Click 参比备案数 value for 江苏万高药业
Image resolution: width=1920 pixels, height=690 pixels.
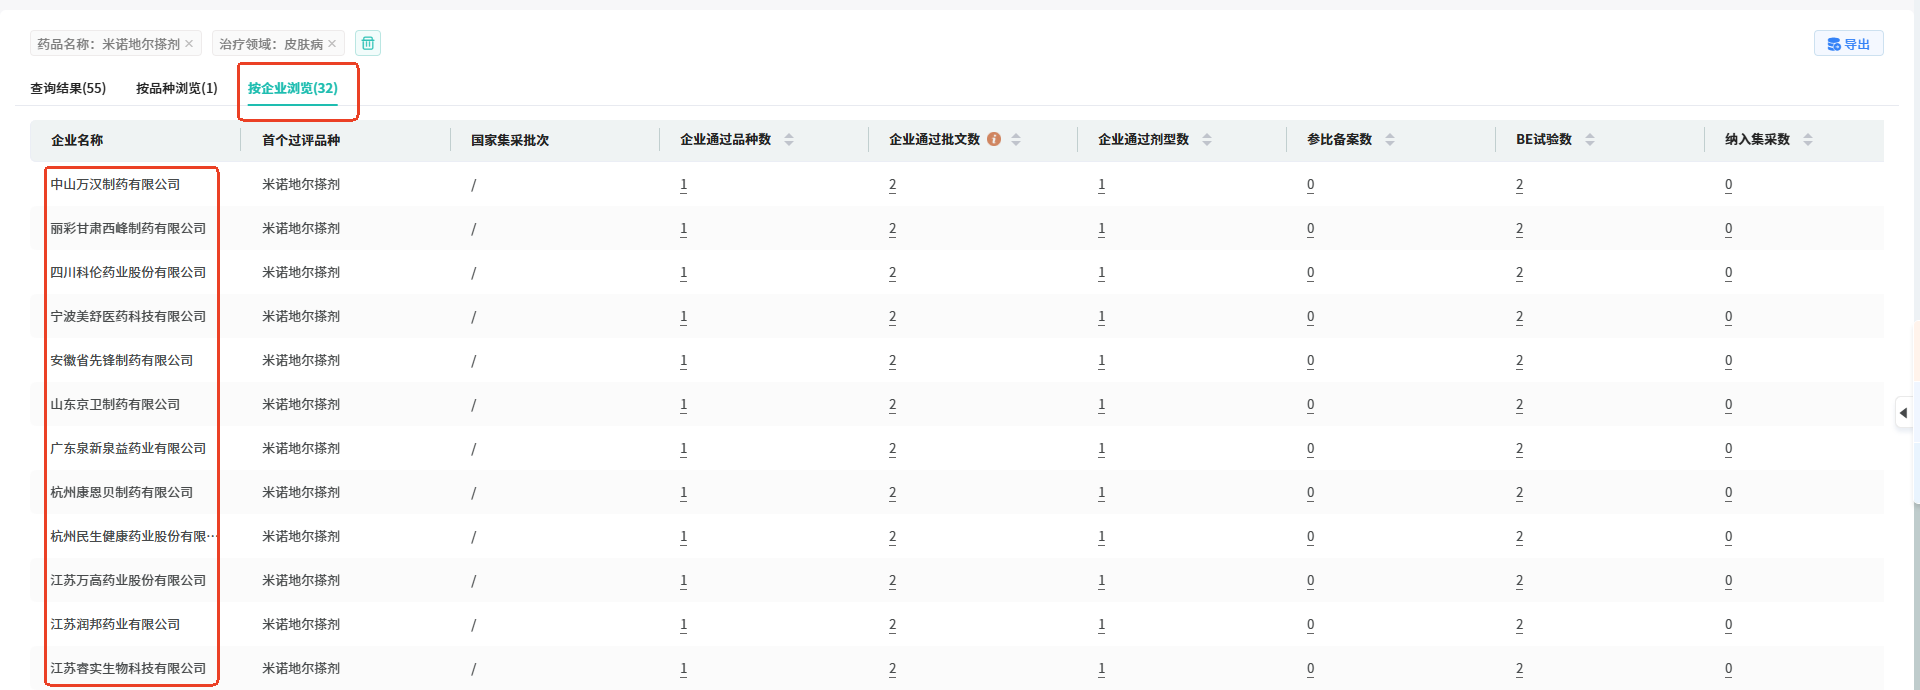click(x=1310, y=581)
